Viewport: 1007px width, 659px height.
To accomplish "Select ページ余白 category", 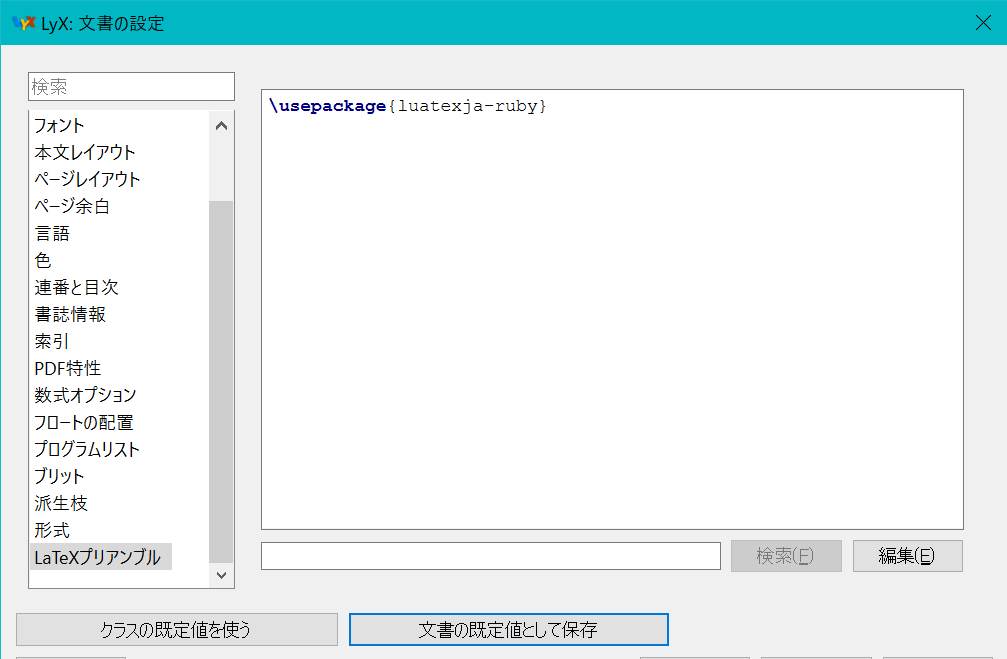I will point(72,206).
